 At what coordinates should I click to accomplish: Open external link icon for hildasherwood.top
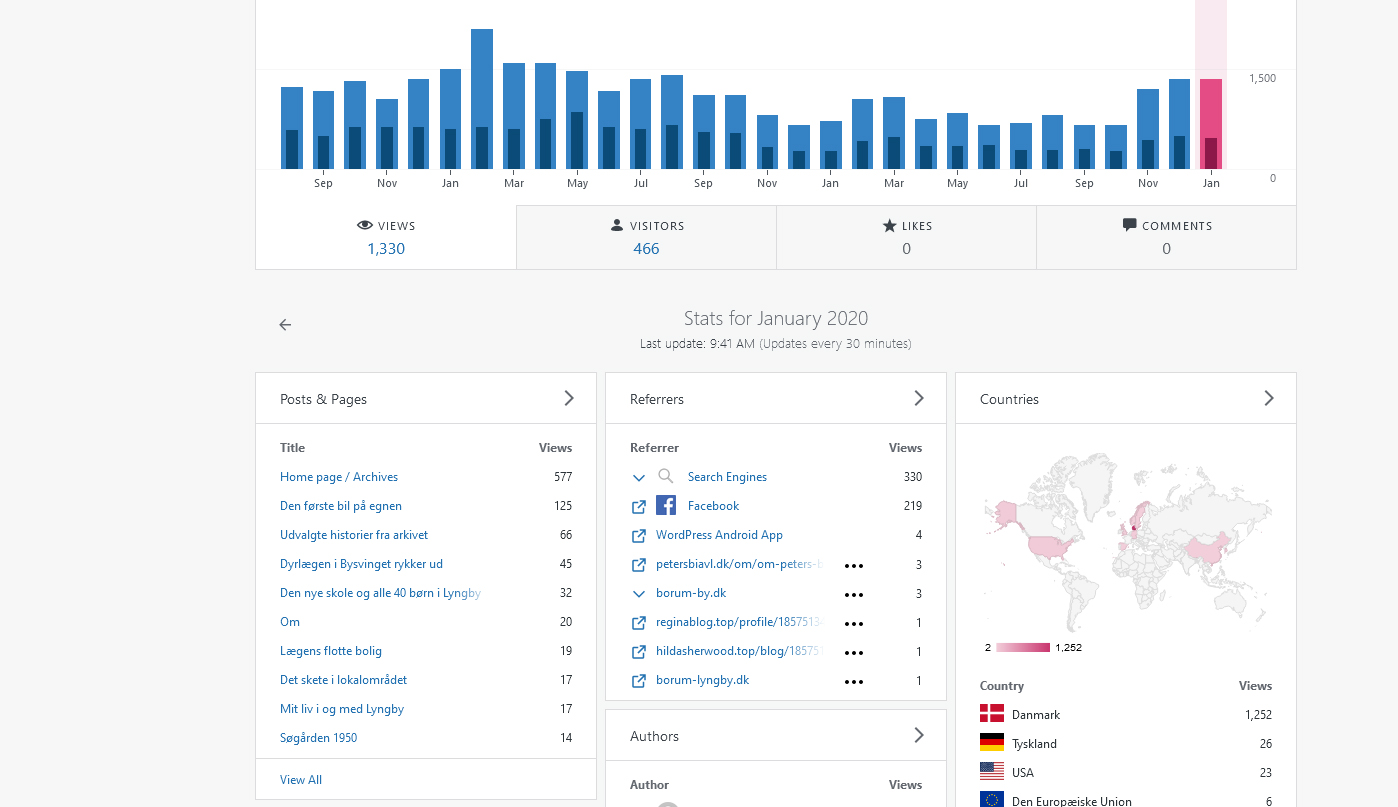click(x=639, y=652)
